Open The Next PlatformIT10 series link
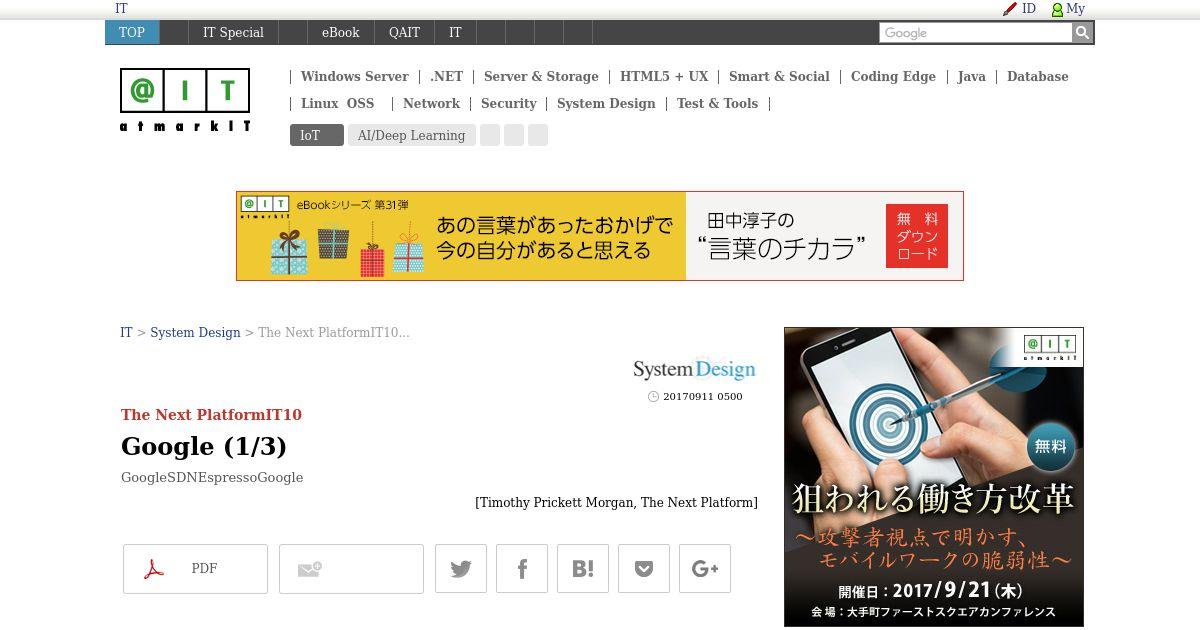The height and width of the screenshot is (630, 1200). (x=211, y=414)
